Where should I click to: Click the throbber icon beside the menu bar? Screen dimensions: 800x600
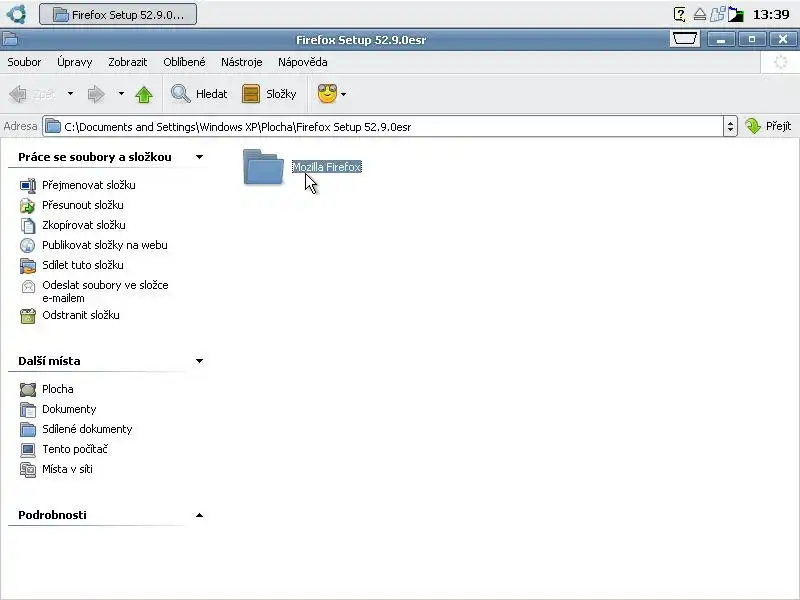coord(780,62)
